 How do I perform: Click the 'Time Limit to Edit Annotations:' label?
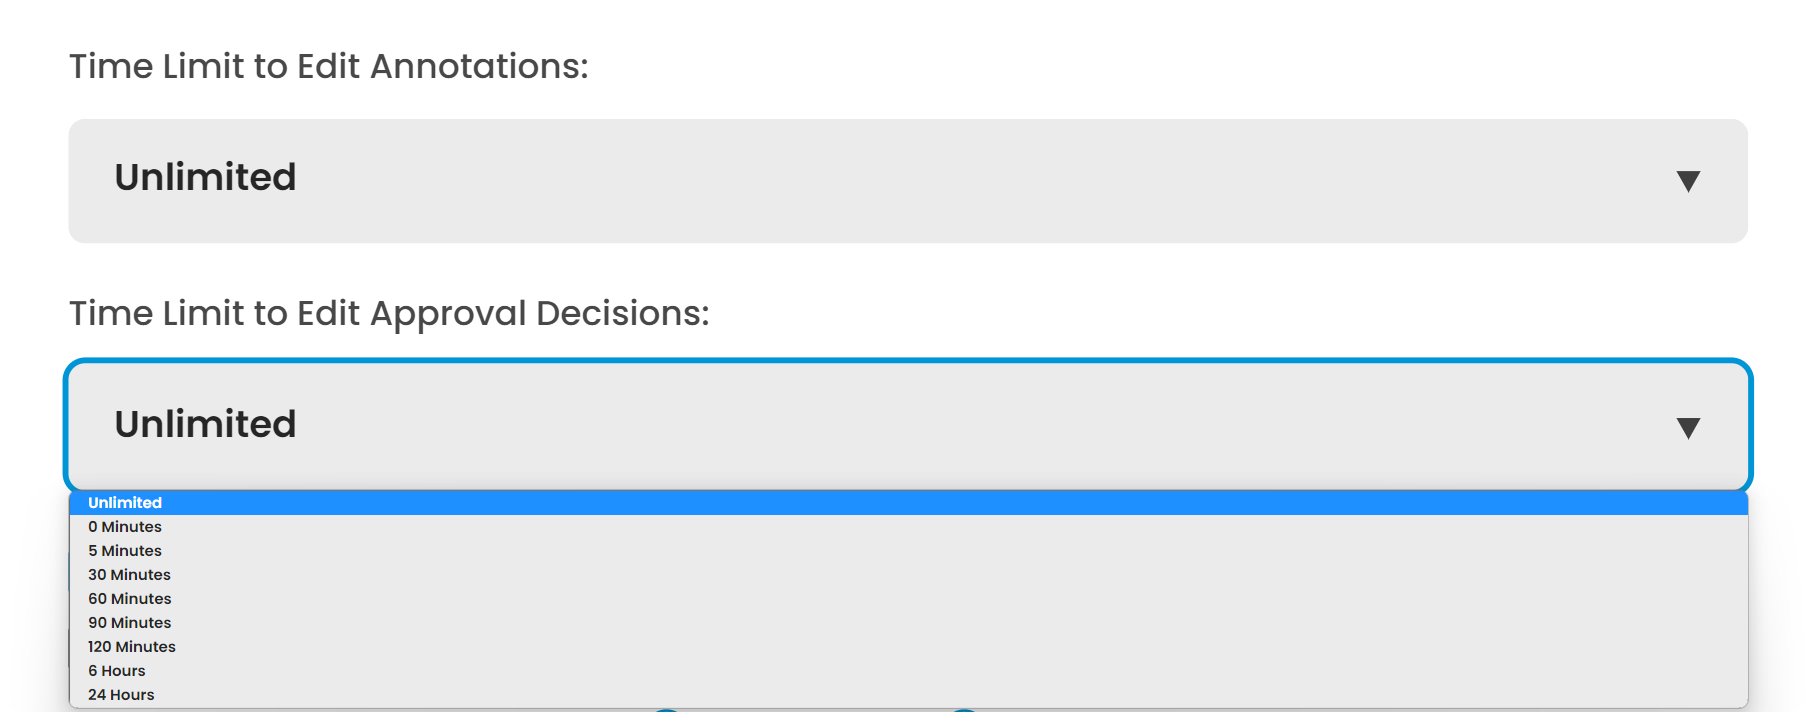point(328,67)
